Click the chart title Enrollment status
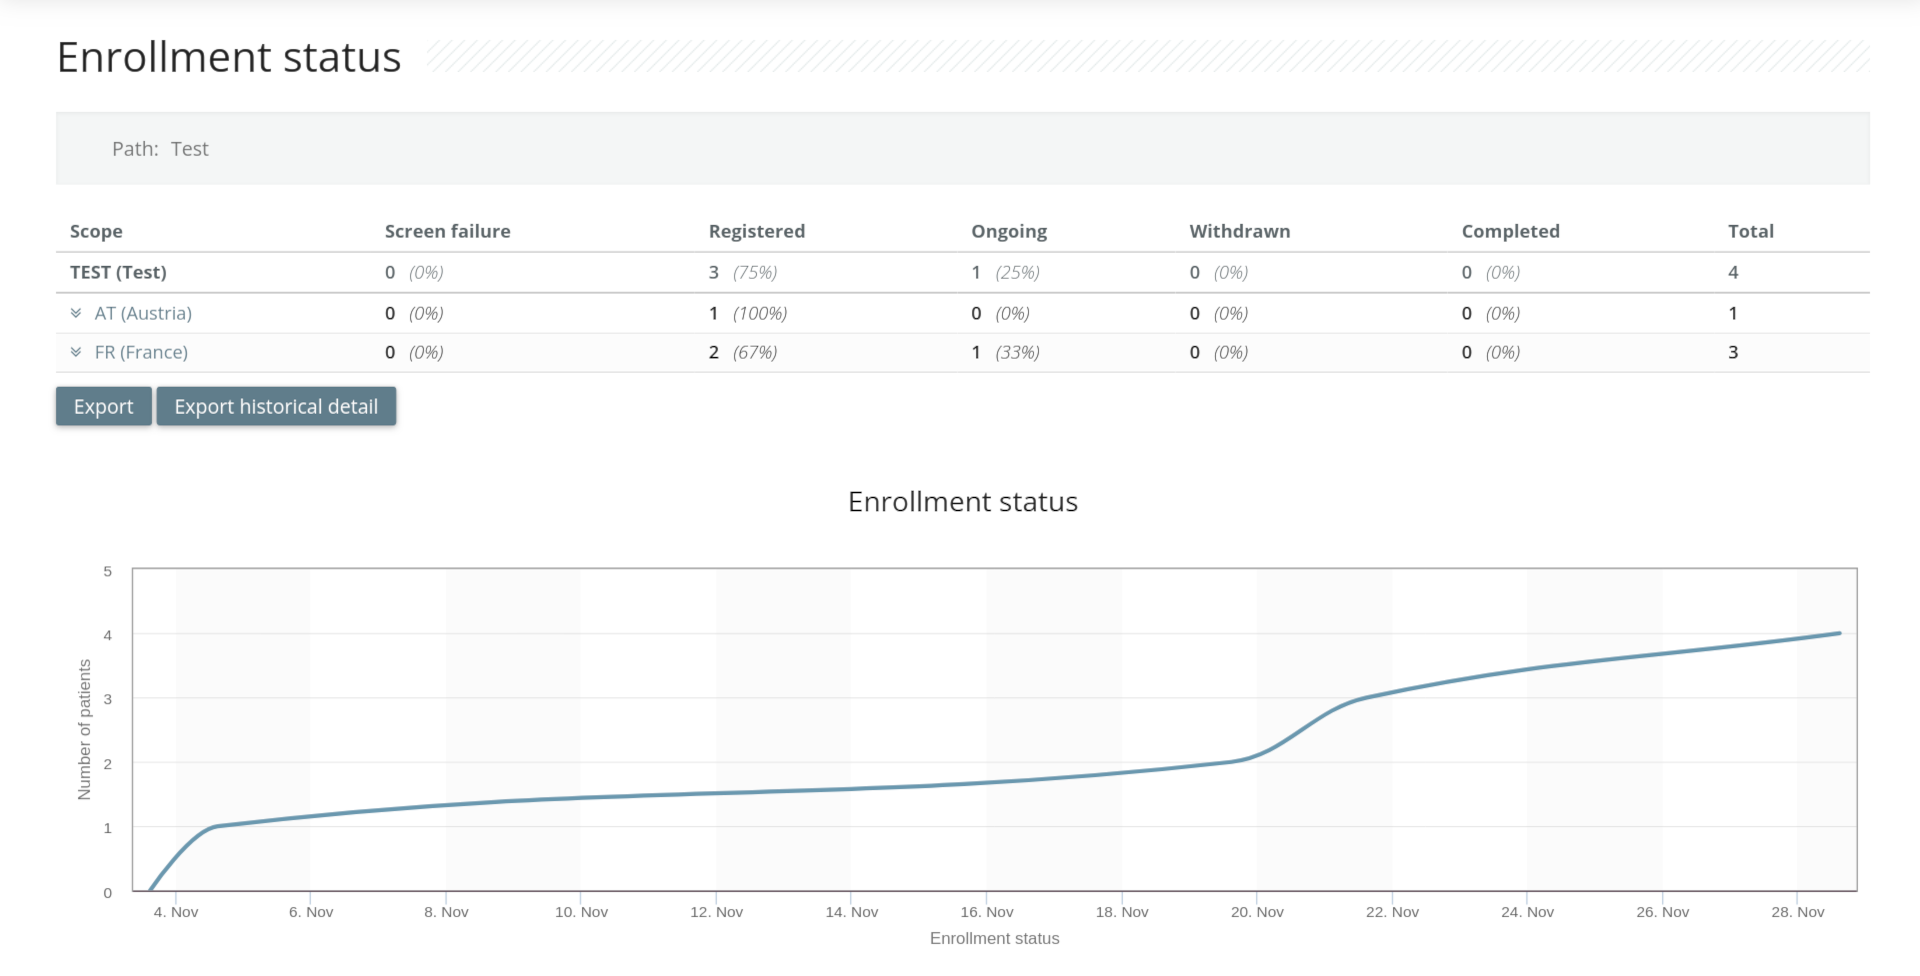This screenshot has width=1920, height=976. [x=962, y=502]
